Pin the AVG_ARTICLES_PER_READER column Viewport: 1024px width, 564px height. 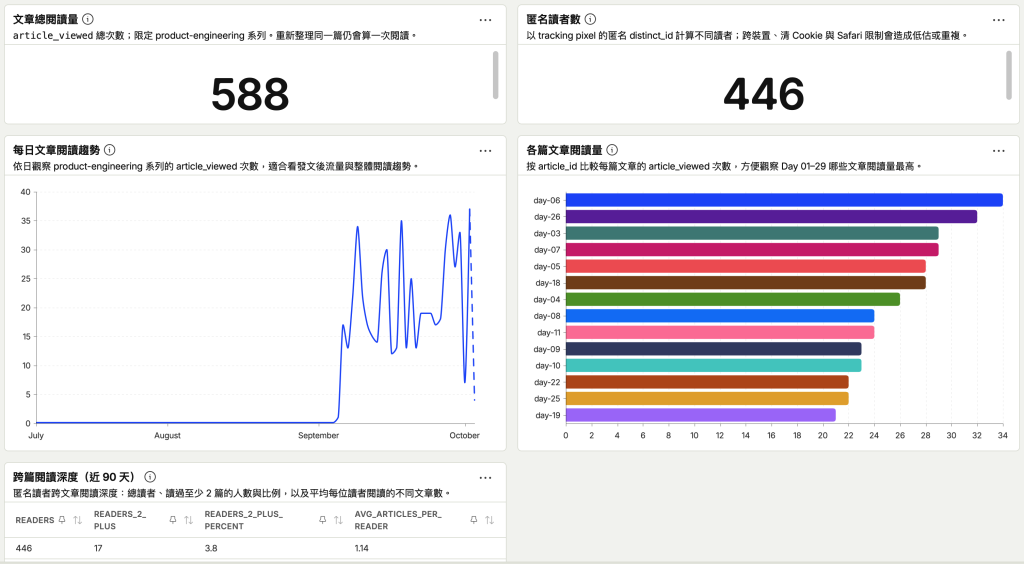point(474,520)
